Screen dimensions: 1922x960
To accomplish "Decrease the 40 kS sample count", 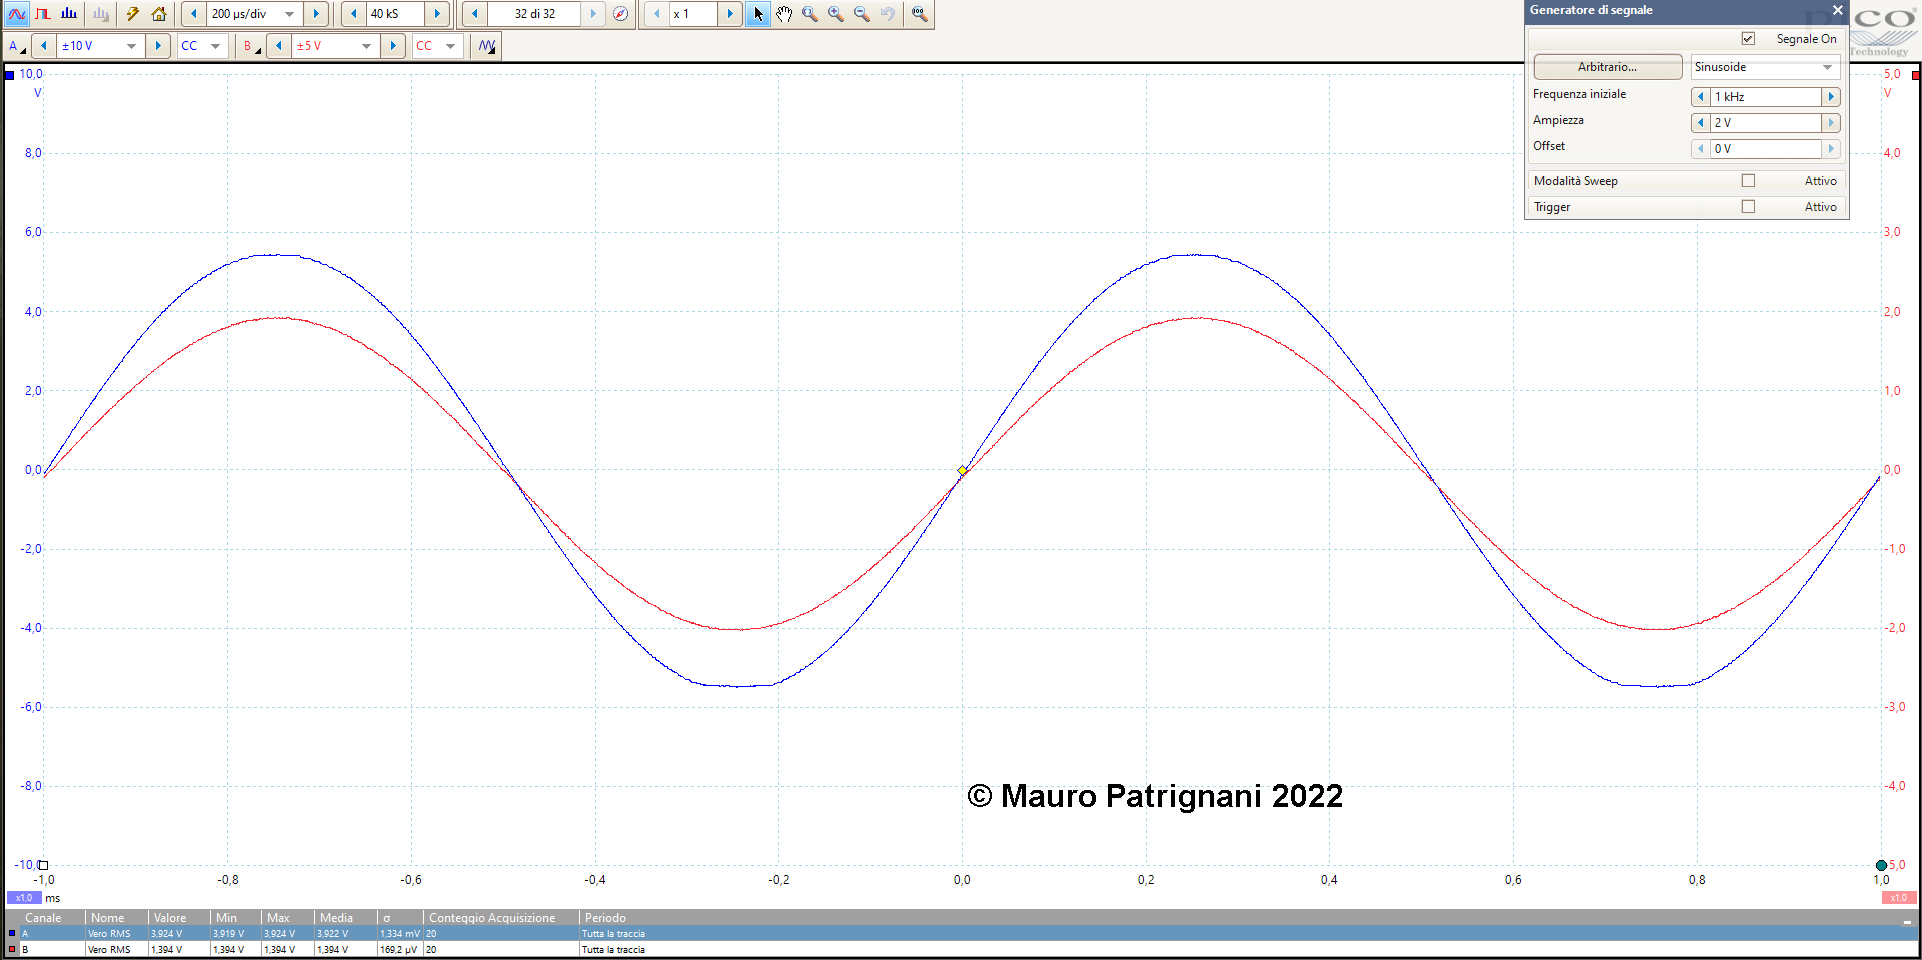I will [354, 14].
